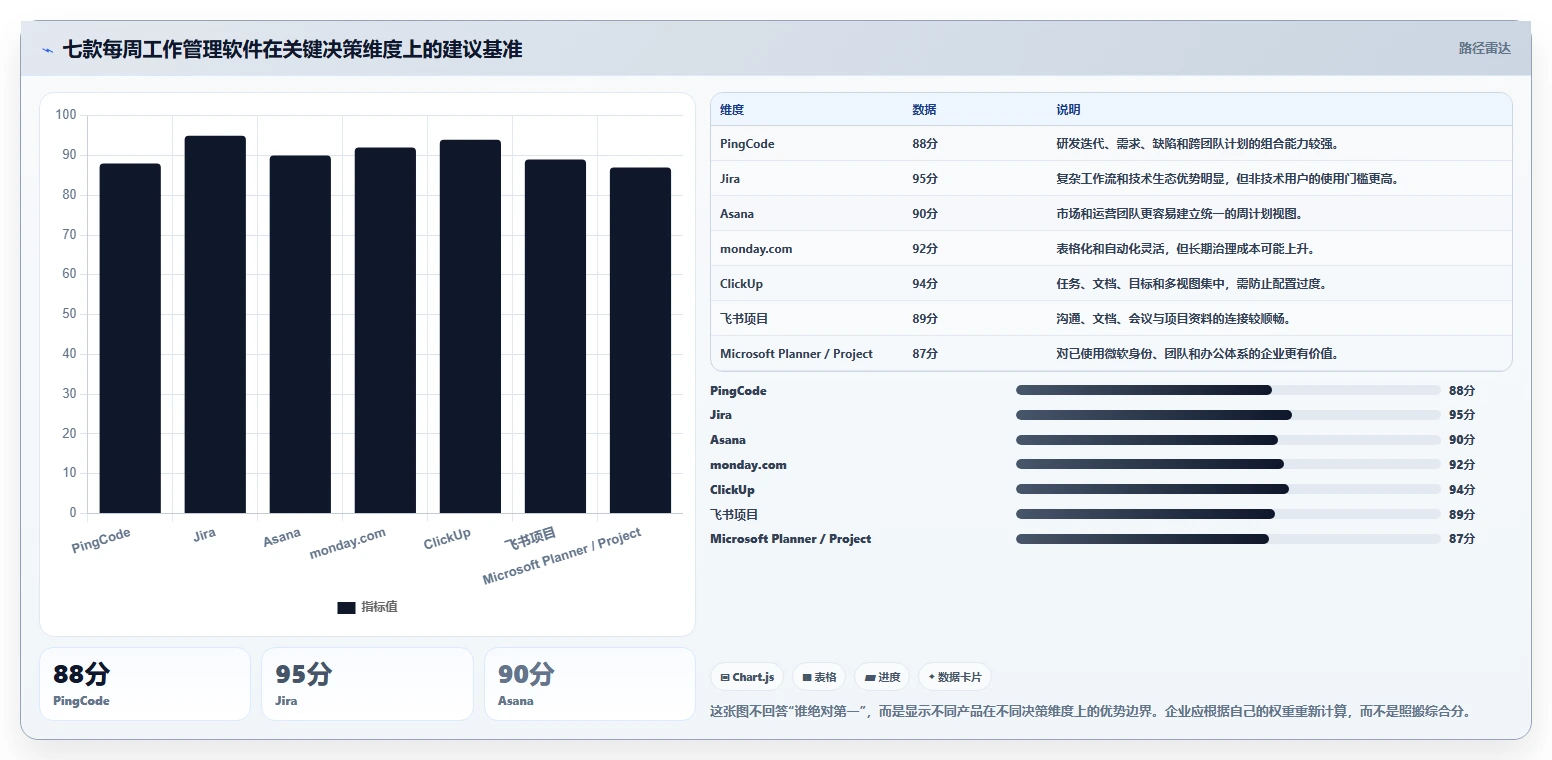Click the Asana progress bar

[1228, 440]
